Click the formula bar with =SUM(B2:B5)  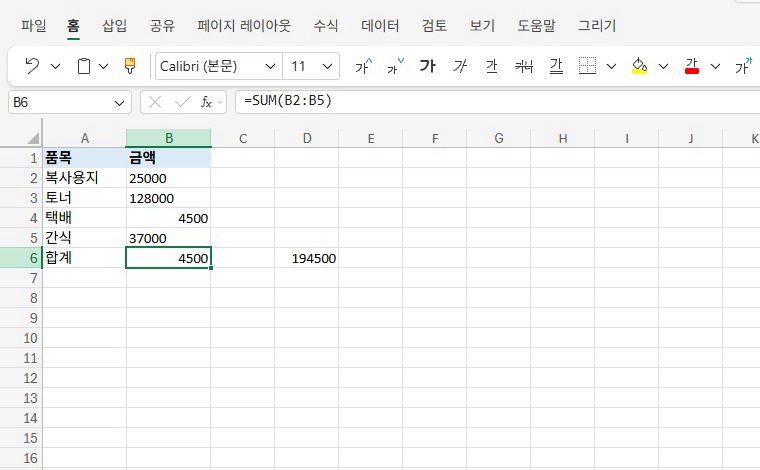click(497, 102)
